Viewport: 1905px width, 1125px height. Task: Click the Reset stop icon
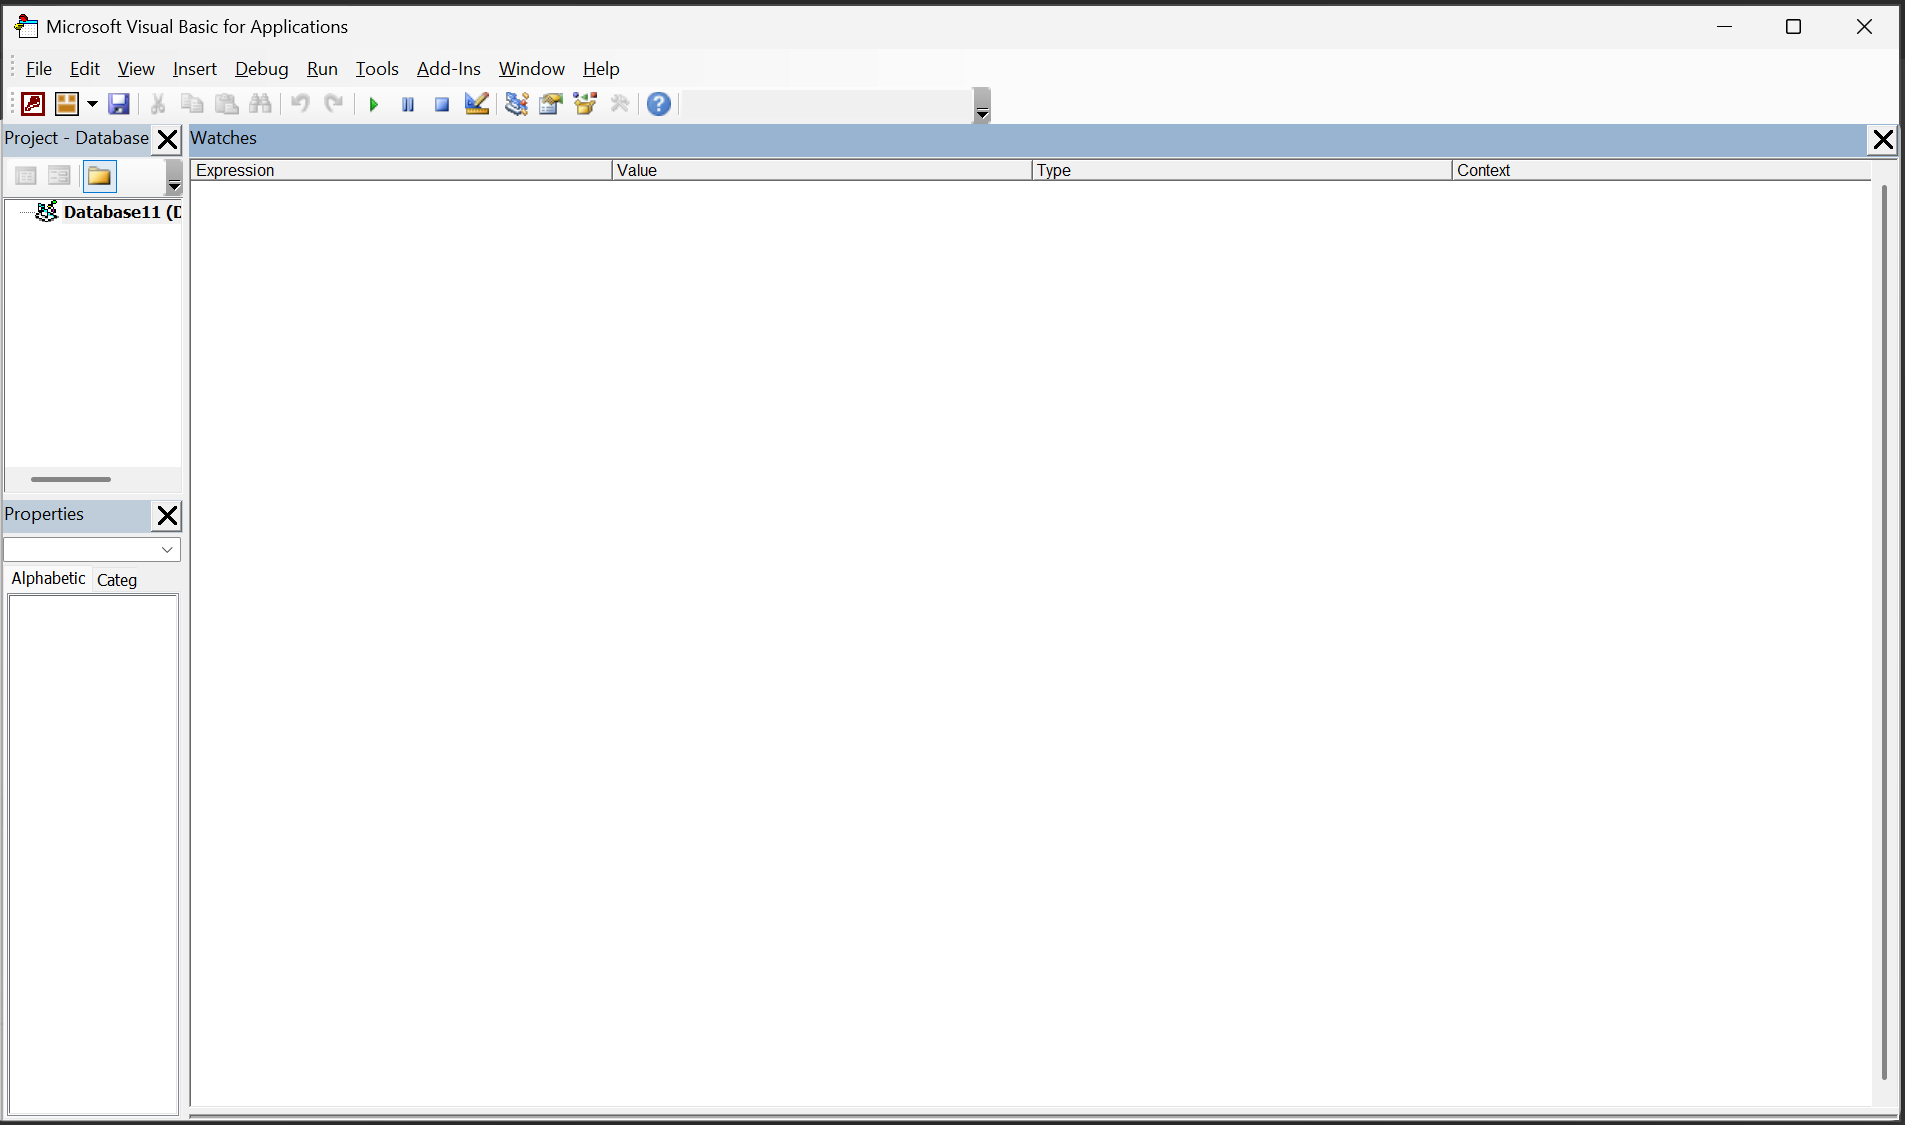click(x=442, y=104)
